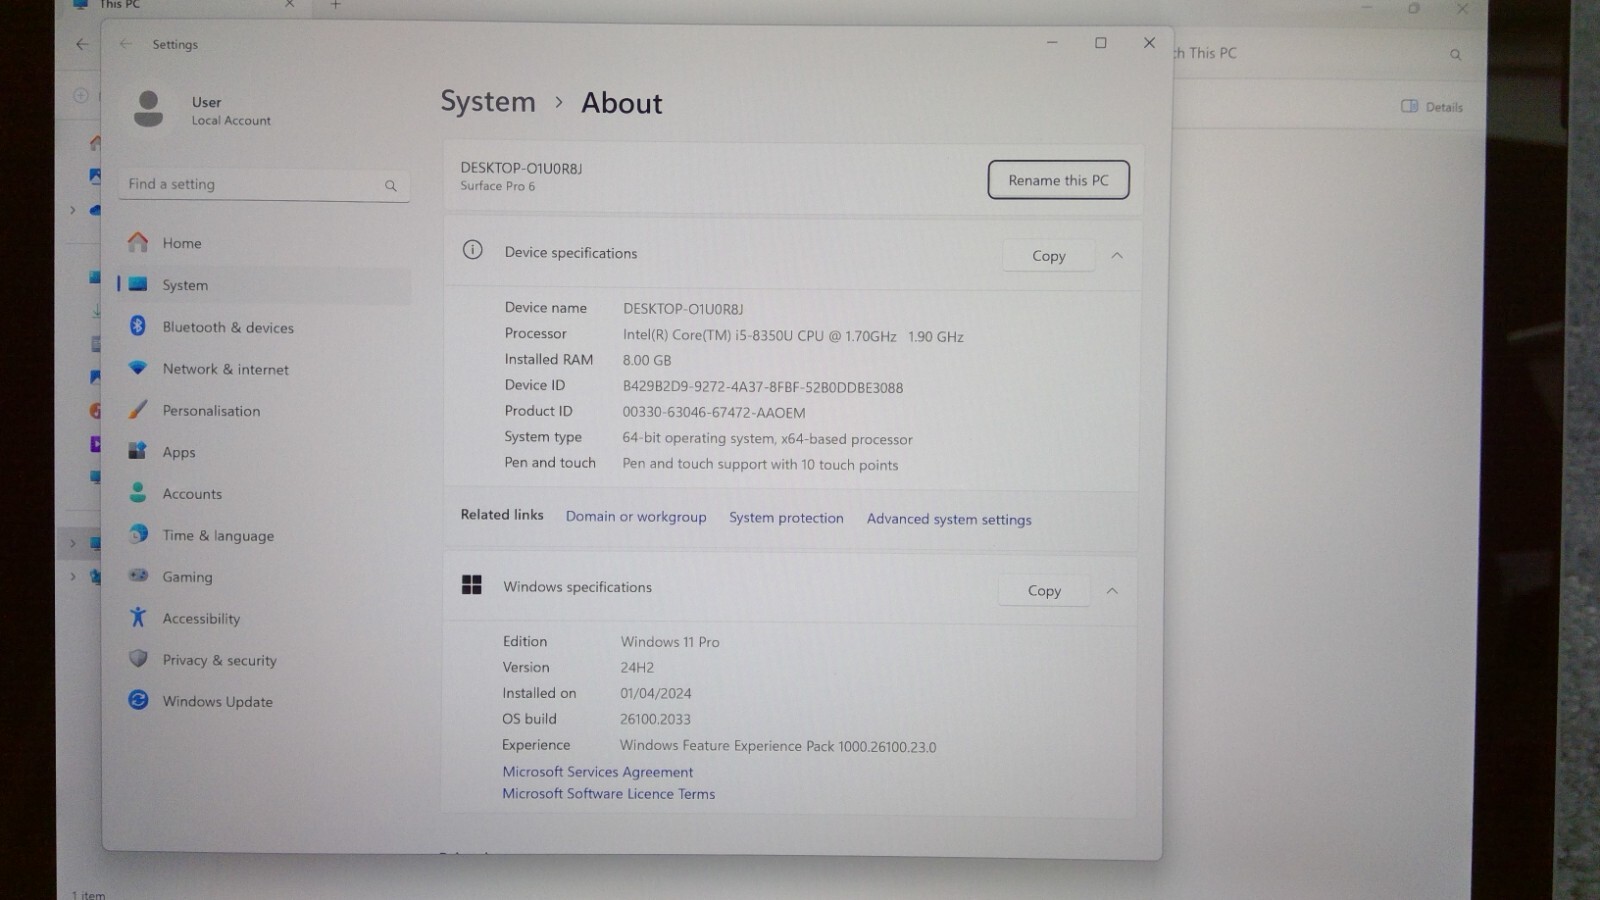Click the Gaming controller icon
The height and width of the screenshot is (900, 1600).
pos(138,576)
